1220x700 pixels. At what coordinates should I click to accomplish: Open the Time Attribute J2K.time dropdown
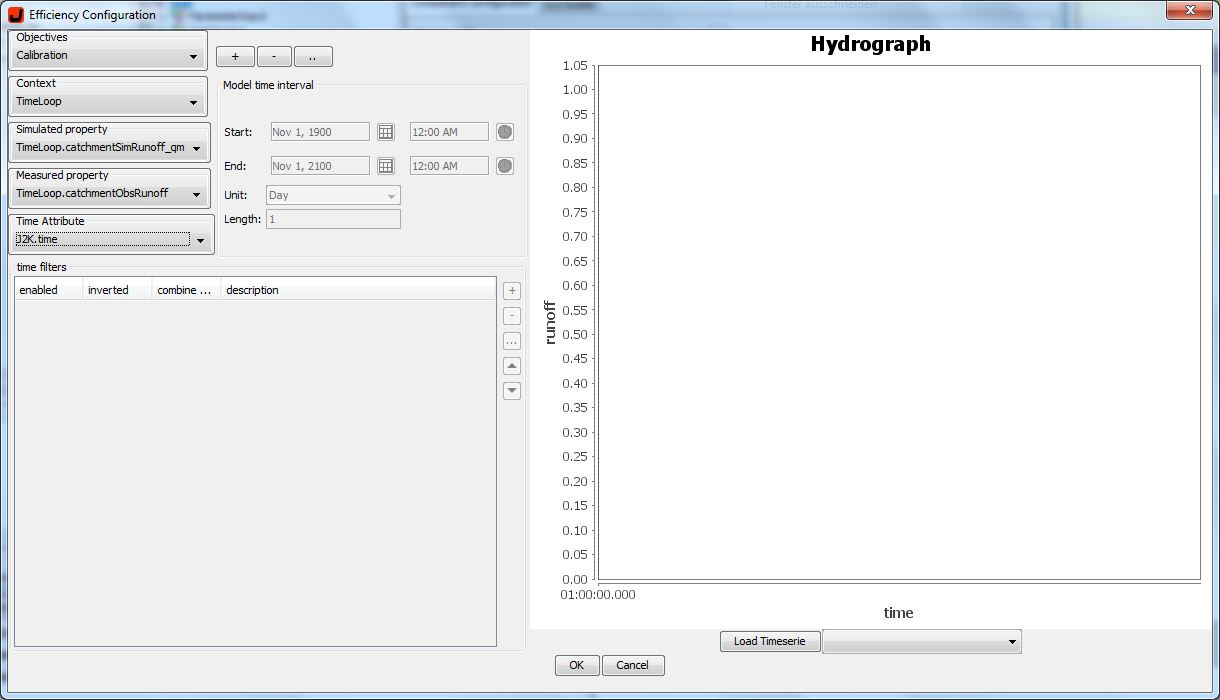coord(110,240)
